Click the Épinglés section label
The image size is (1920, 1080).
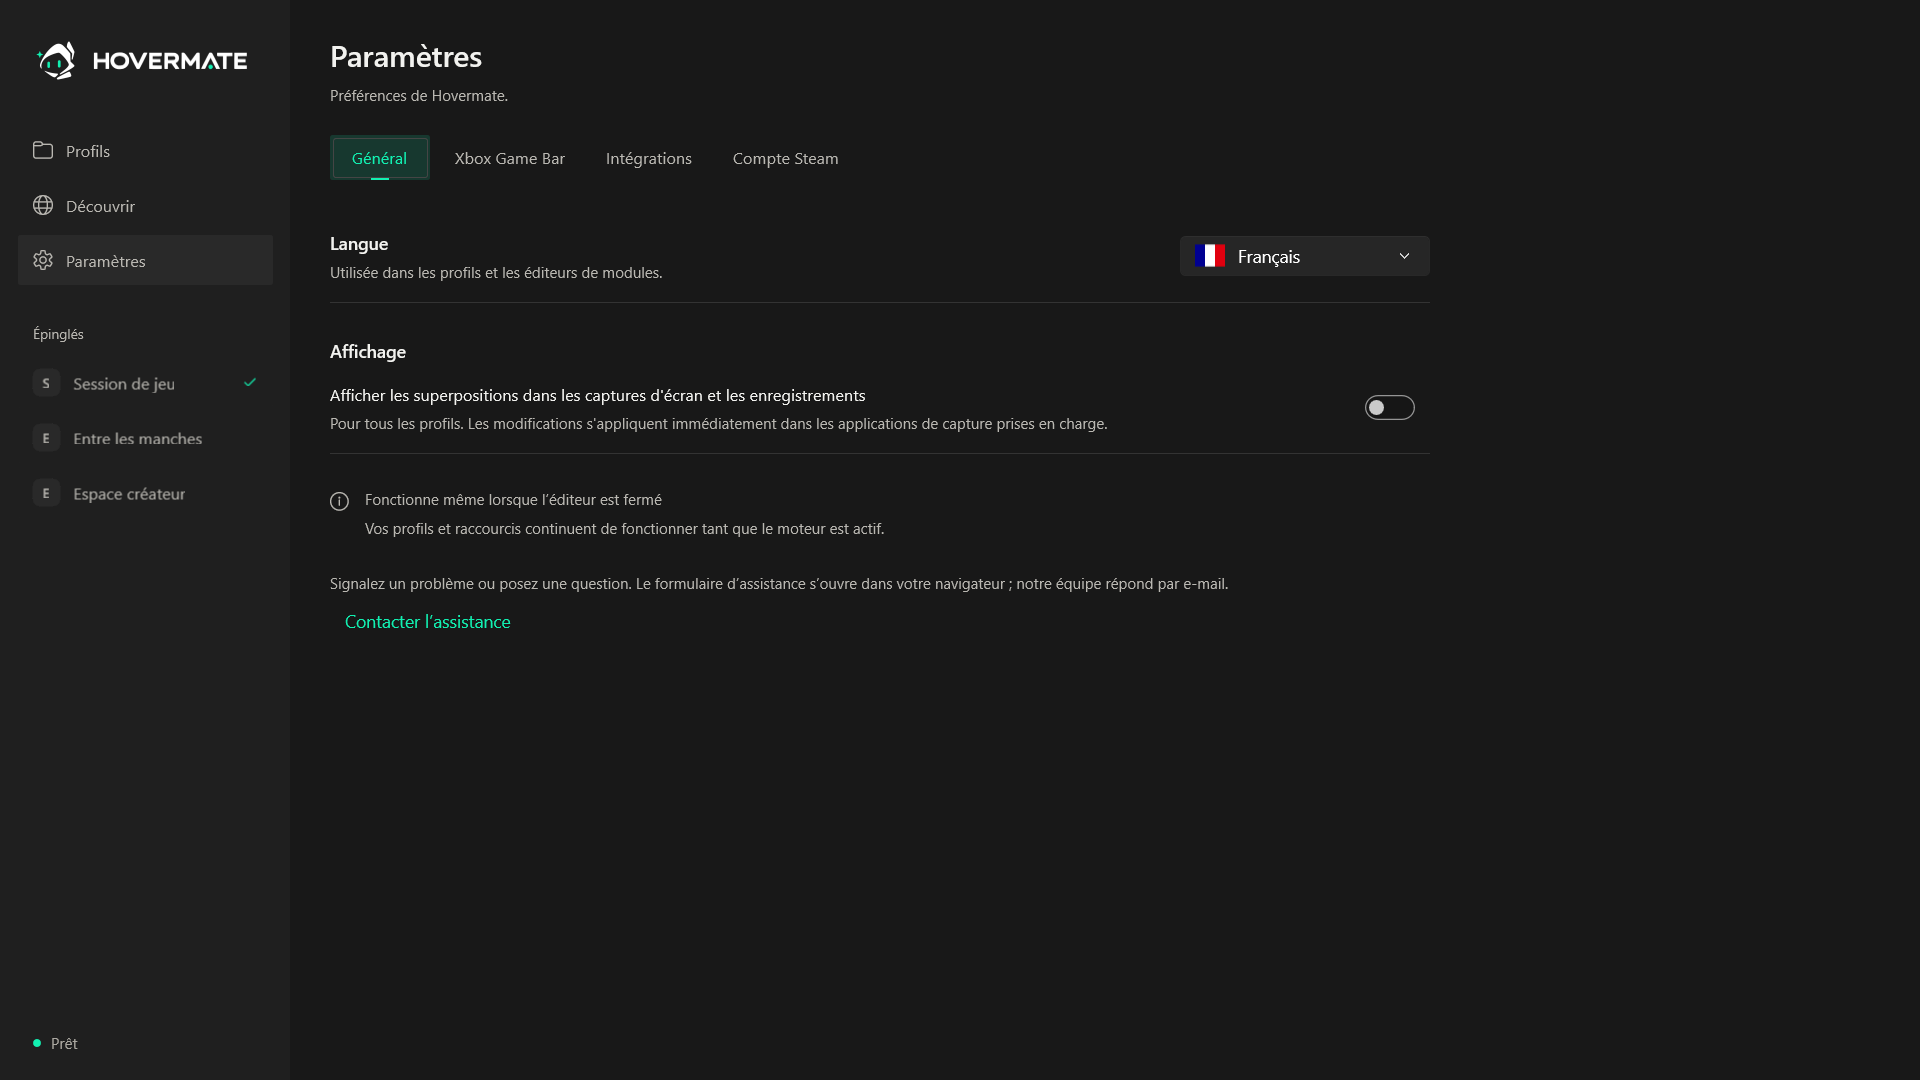(x=58, y=334)
